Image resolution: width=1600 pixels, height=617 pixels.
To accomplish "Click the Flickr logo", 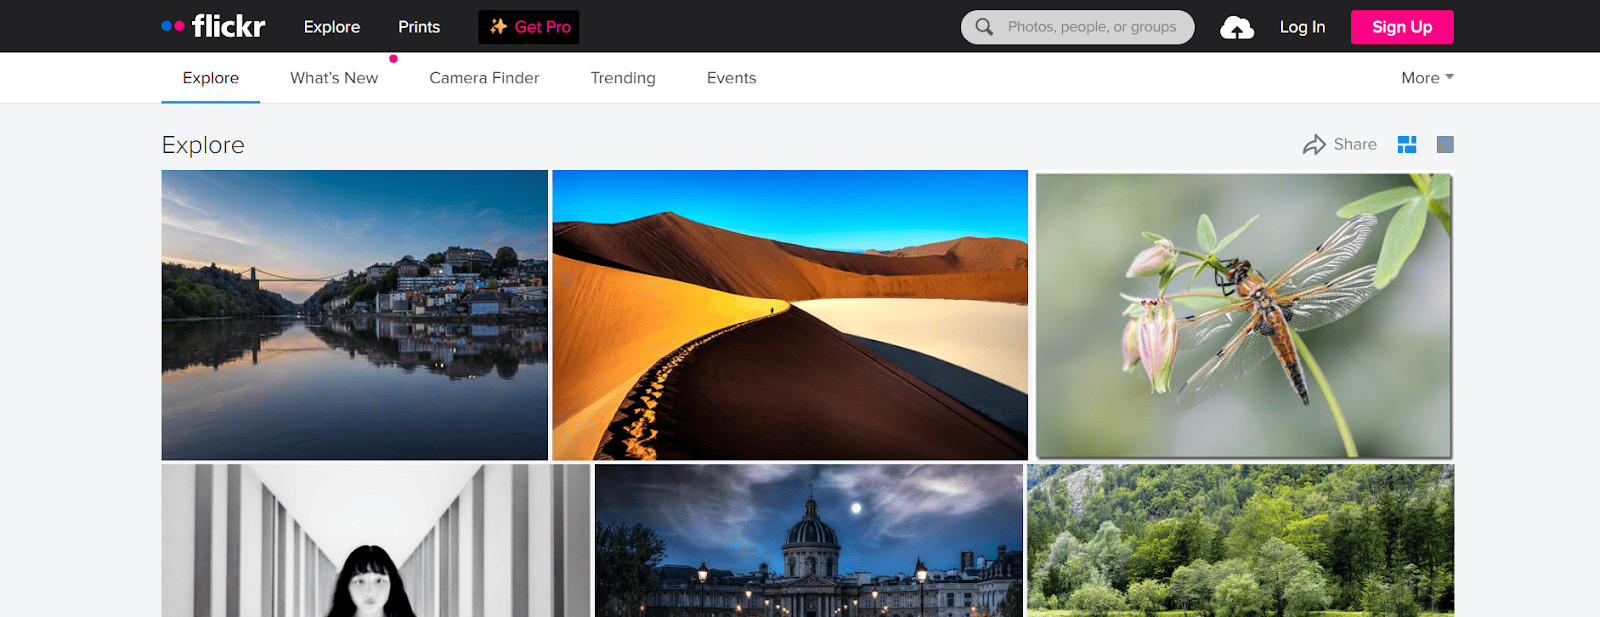I will coord(213,26).
